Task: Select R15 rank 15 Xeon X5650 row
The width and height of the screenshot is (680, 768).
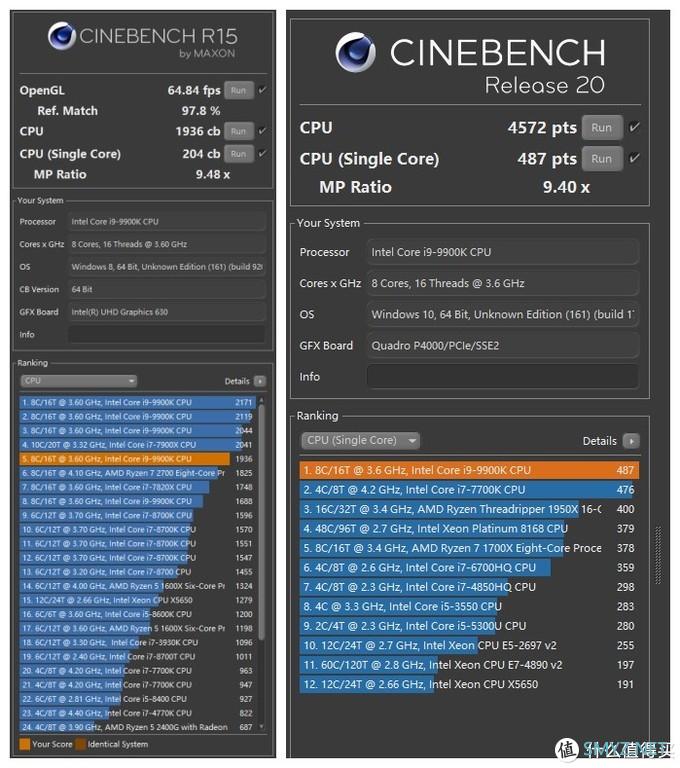Action: [138, 600]
